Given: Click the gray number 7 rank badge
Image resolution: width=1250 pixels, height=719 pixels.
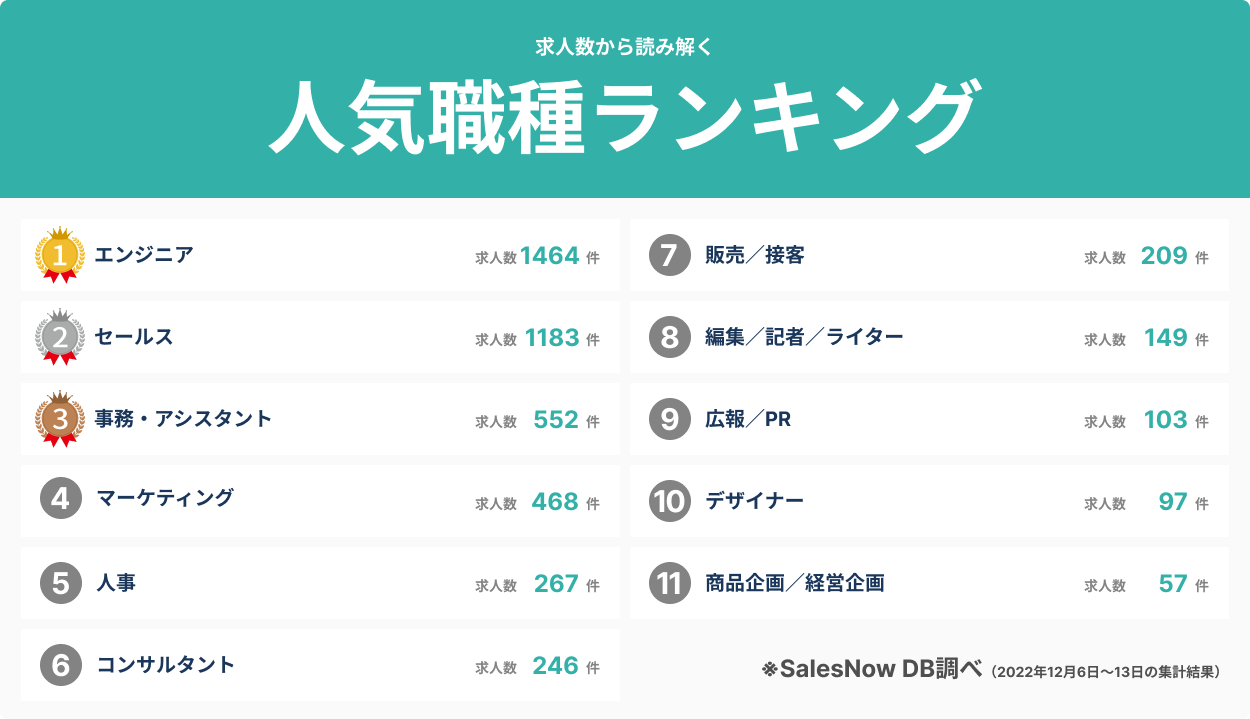Looking at the screenshot, I should pyautogui.click(x=670, y=256).
